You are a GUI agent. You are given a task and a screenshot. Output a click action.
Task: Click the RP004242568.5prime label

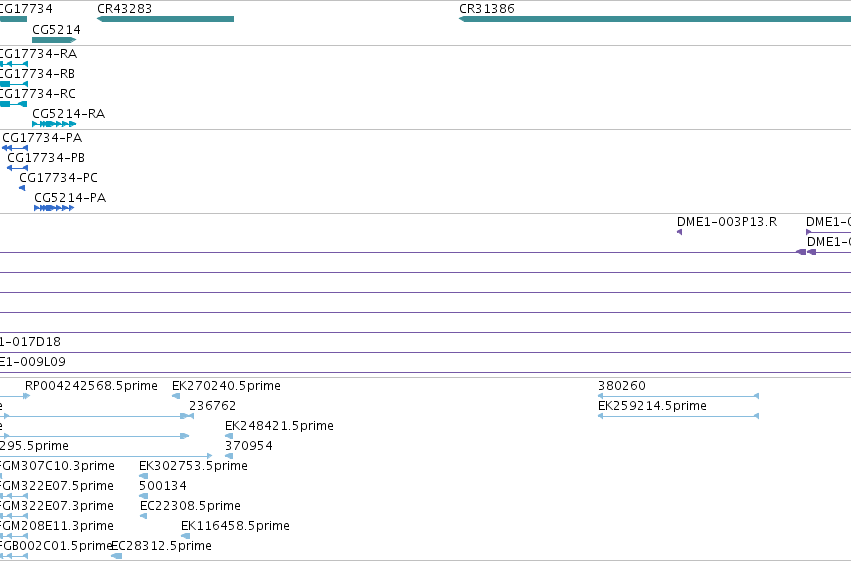tap(91, 386)
